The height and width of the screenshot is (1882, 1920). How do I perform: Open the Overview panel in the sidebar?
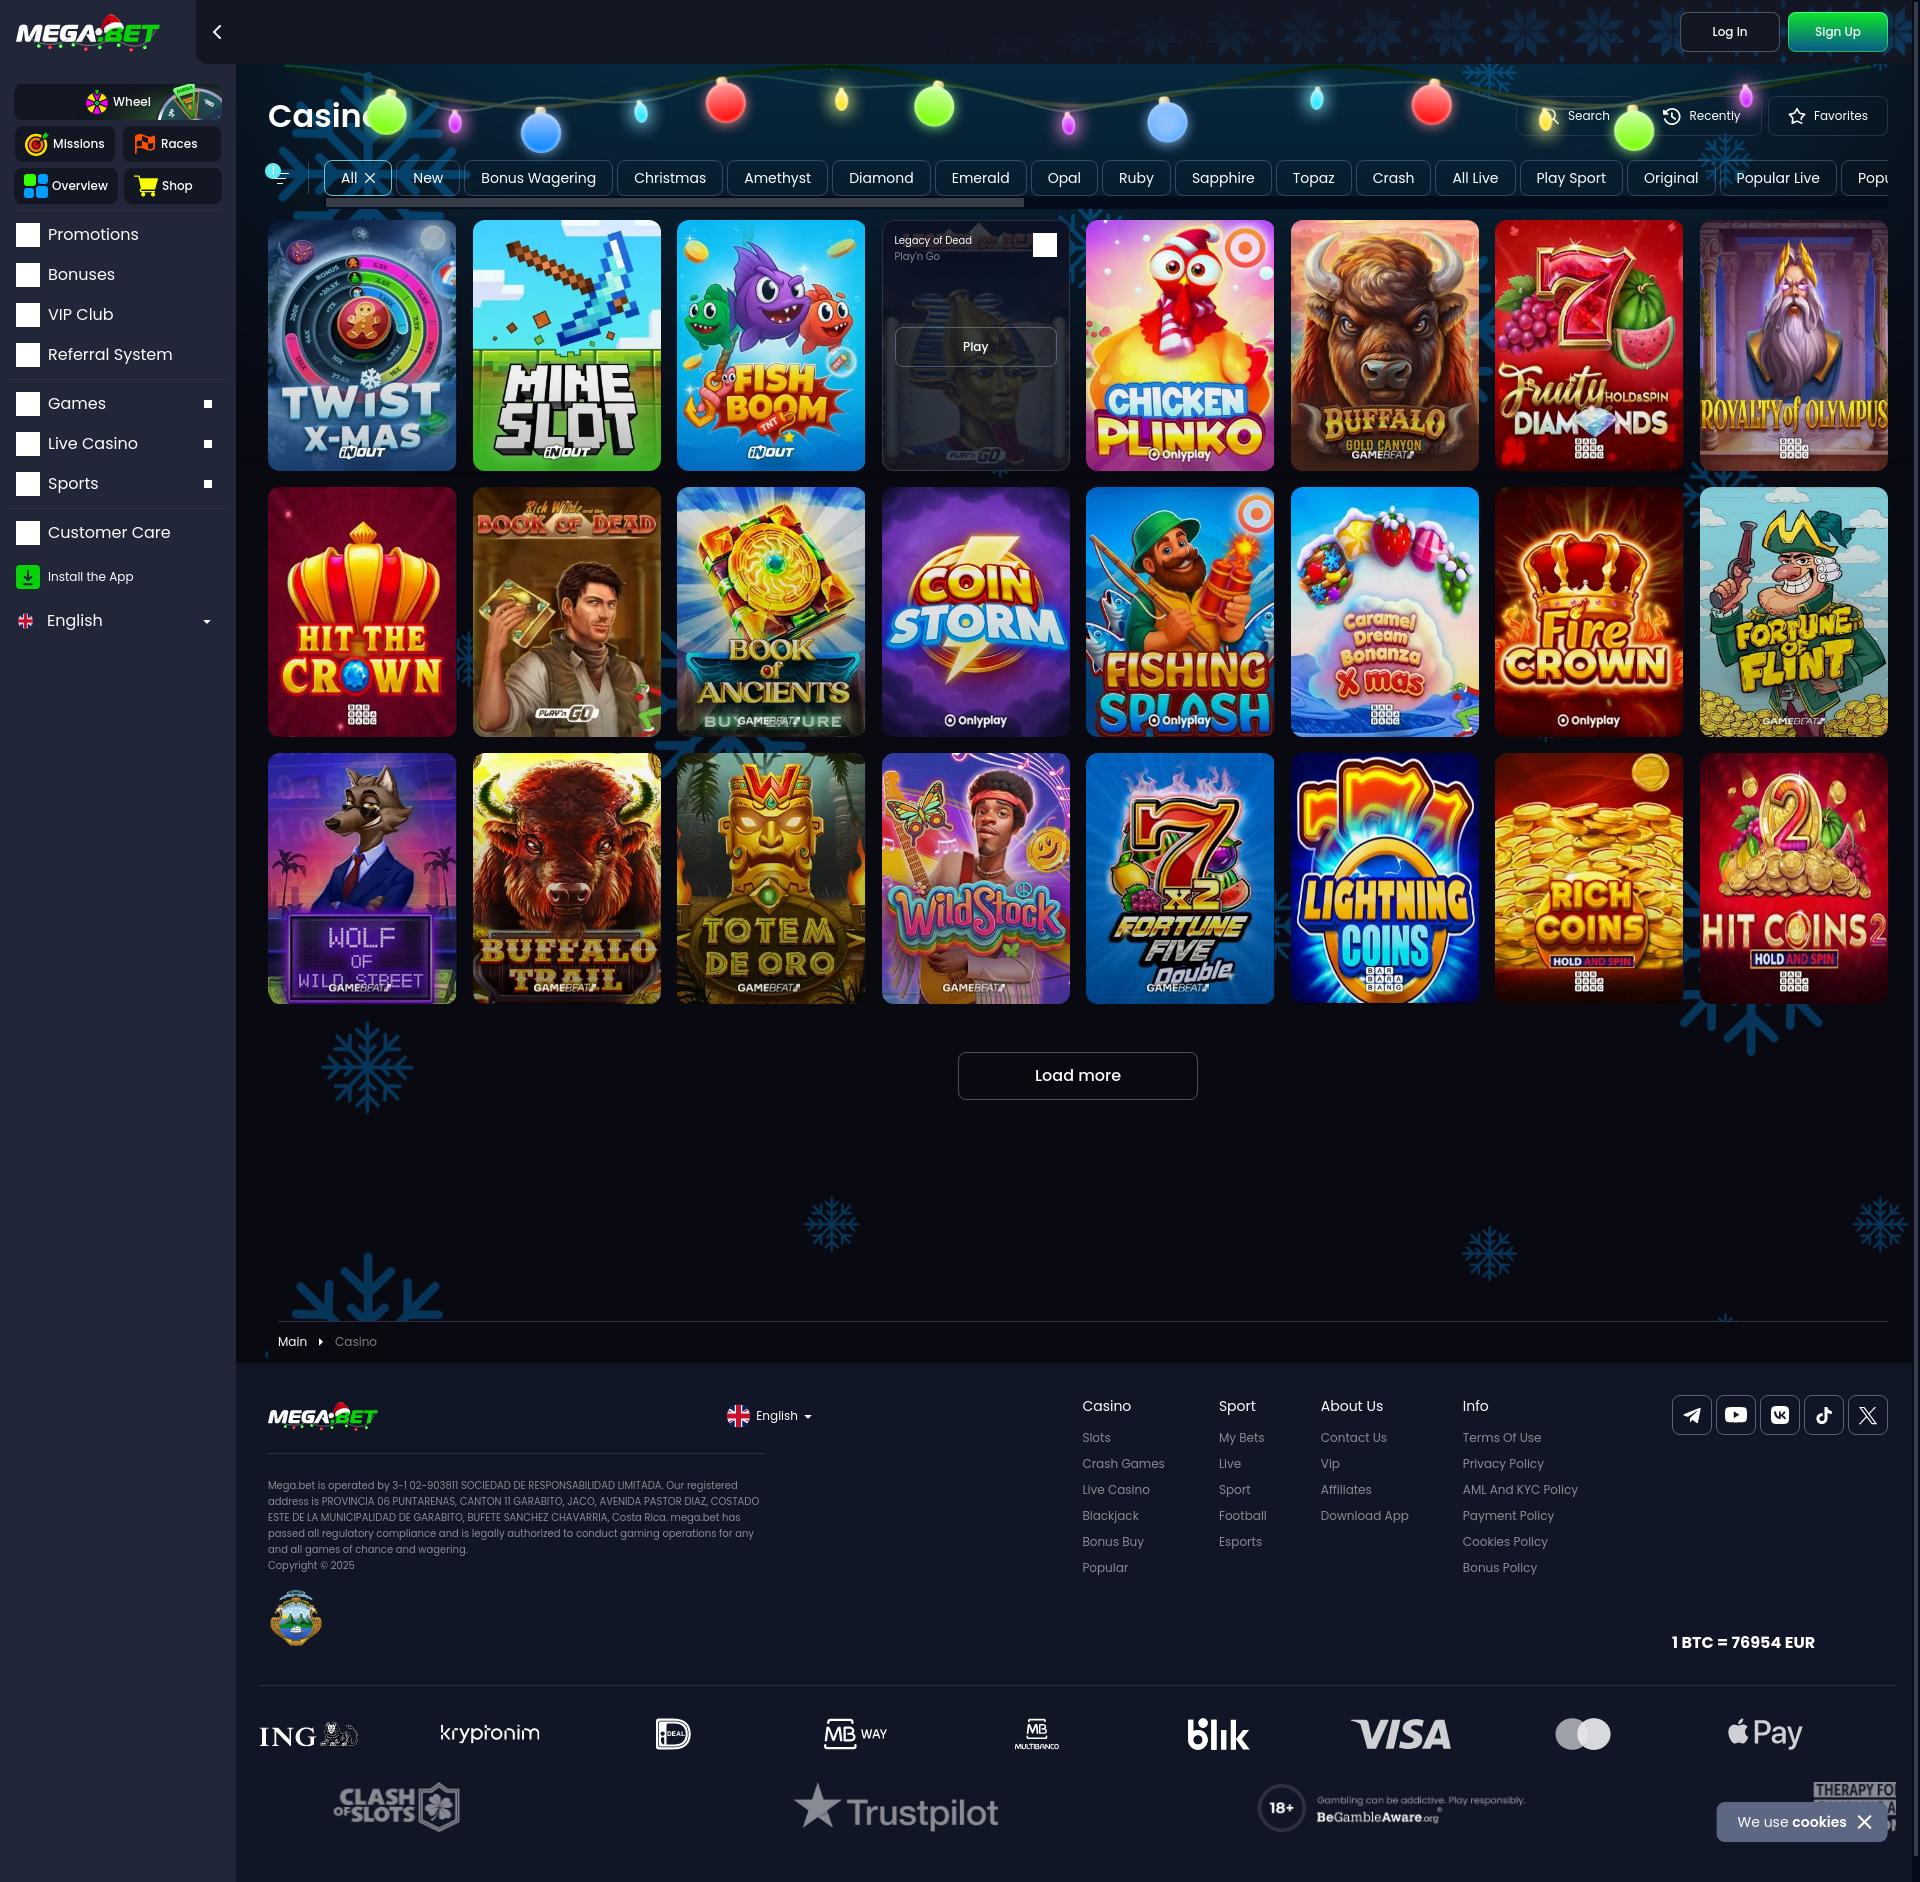(x=65, y=185)
